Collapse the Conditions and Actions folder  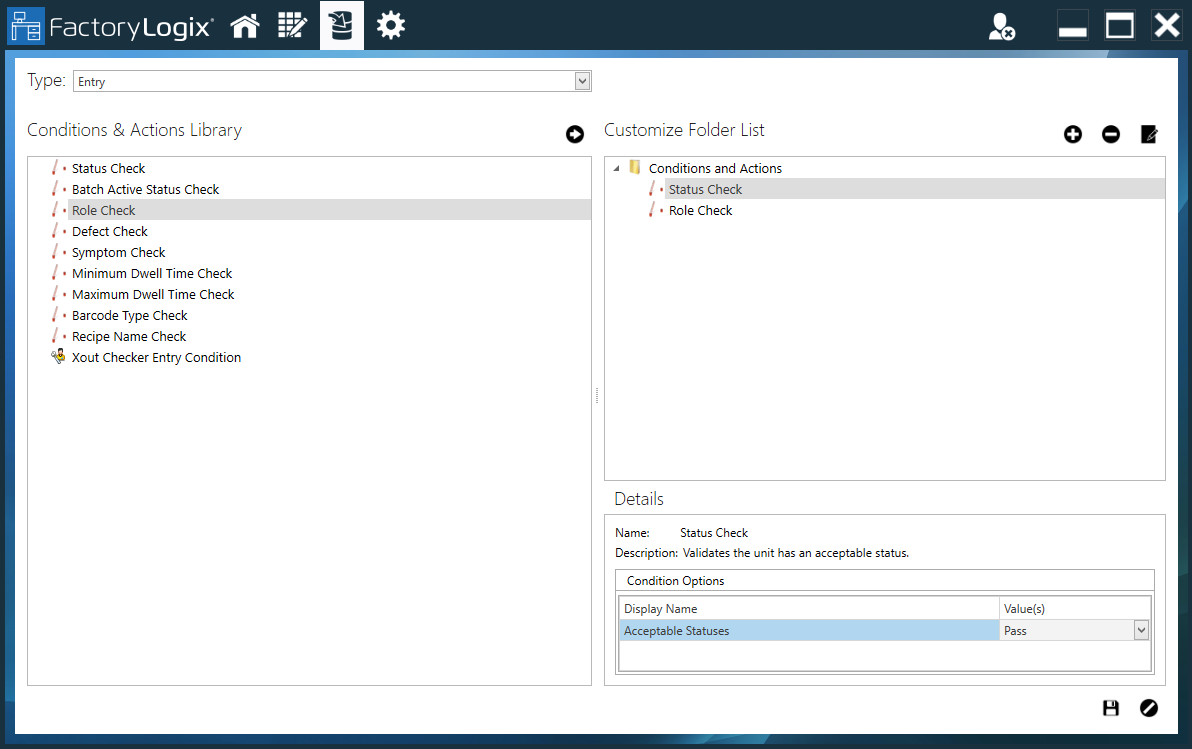[617, 168]
